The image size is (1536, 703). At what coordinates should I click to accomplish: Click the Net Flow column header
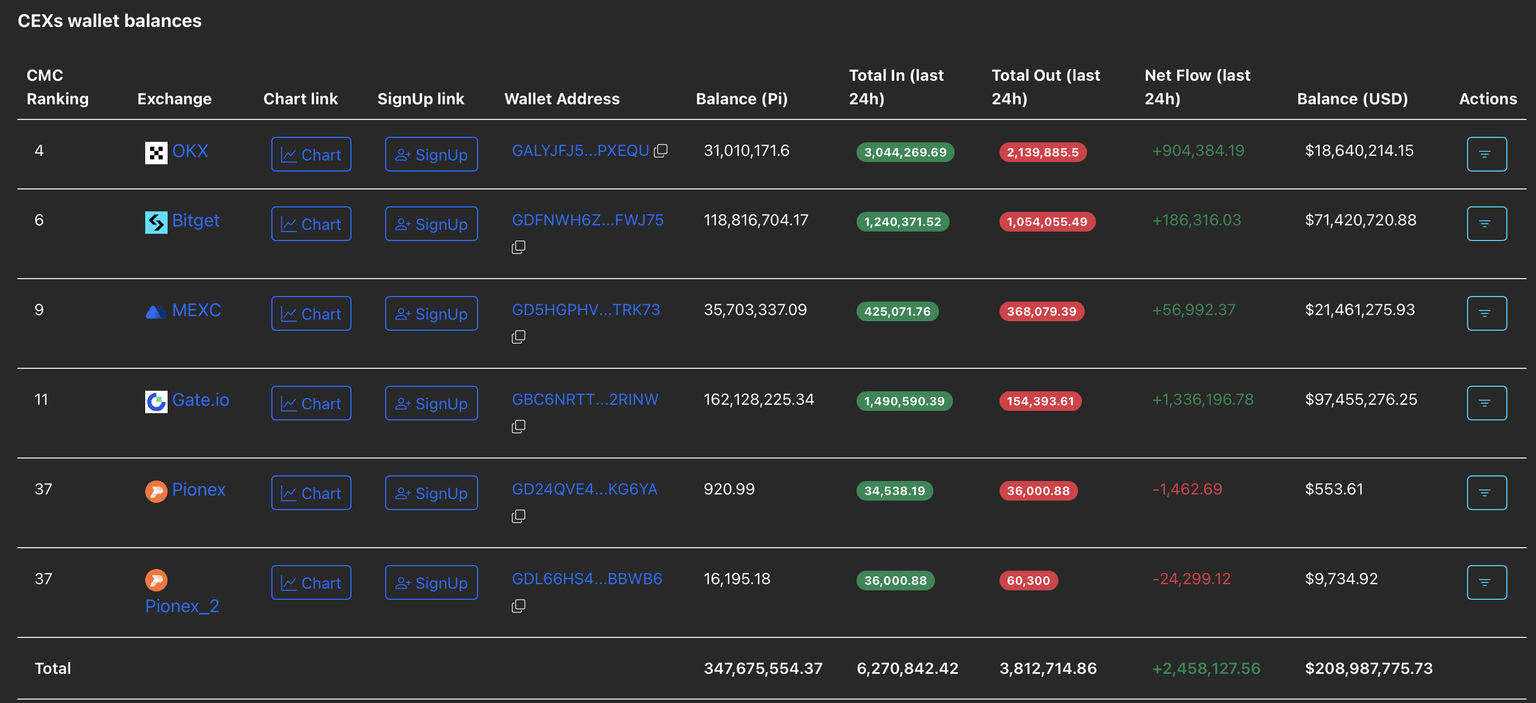click(1197, 87)
